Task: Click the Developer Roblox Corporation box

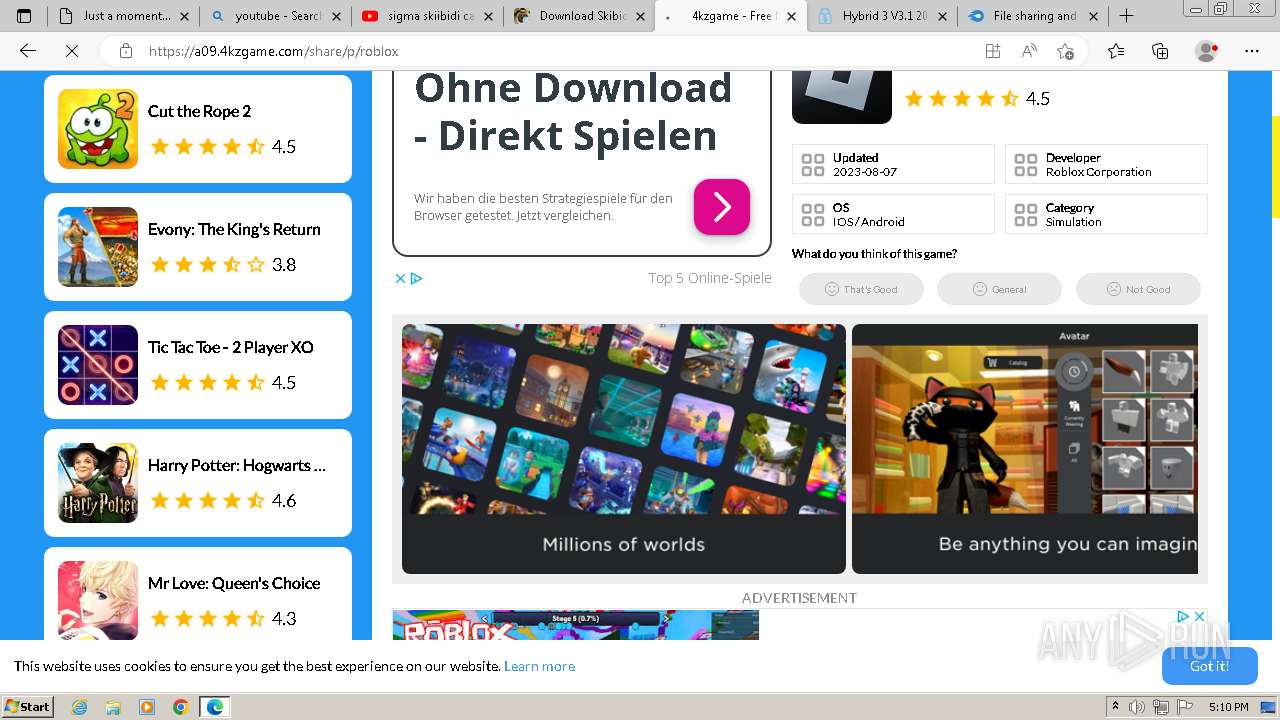Action: (1106, 164)
